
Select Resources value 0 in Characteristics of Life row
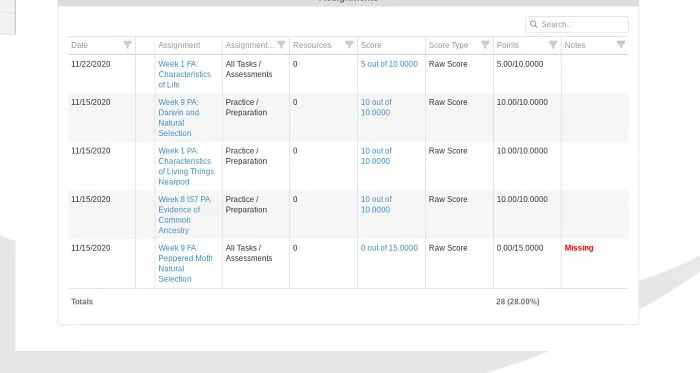(295, 64)
